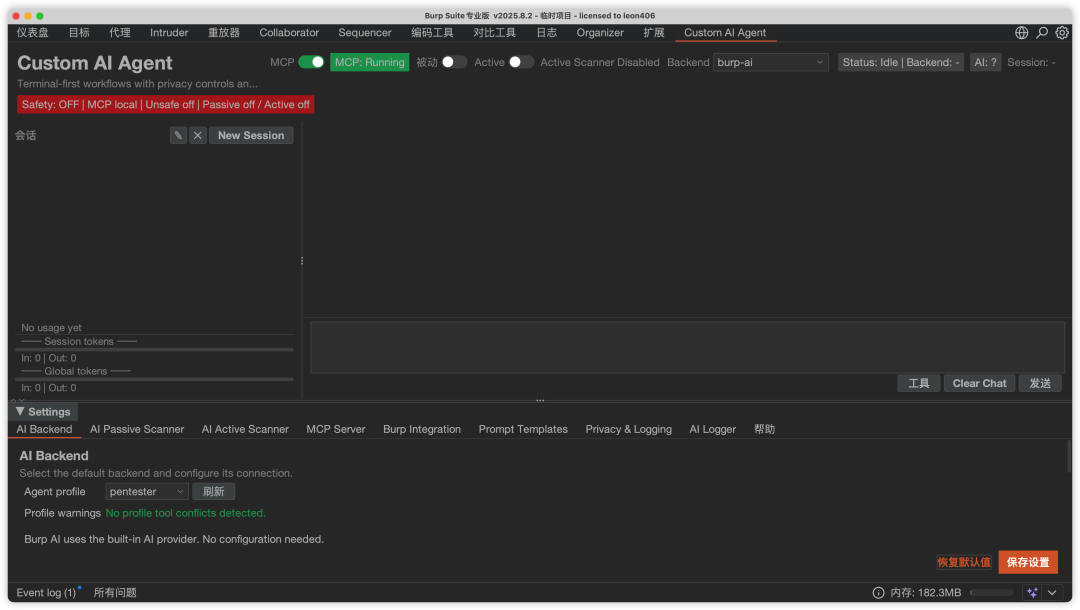
Task: Open 所有问题 in the status bar
Action: coord(115,593)
